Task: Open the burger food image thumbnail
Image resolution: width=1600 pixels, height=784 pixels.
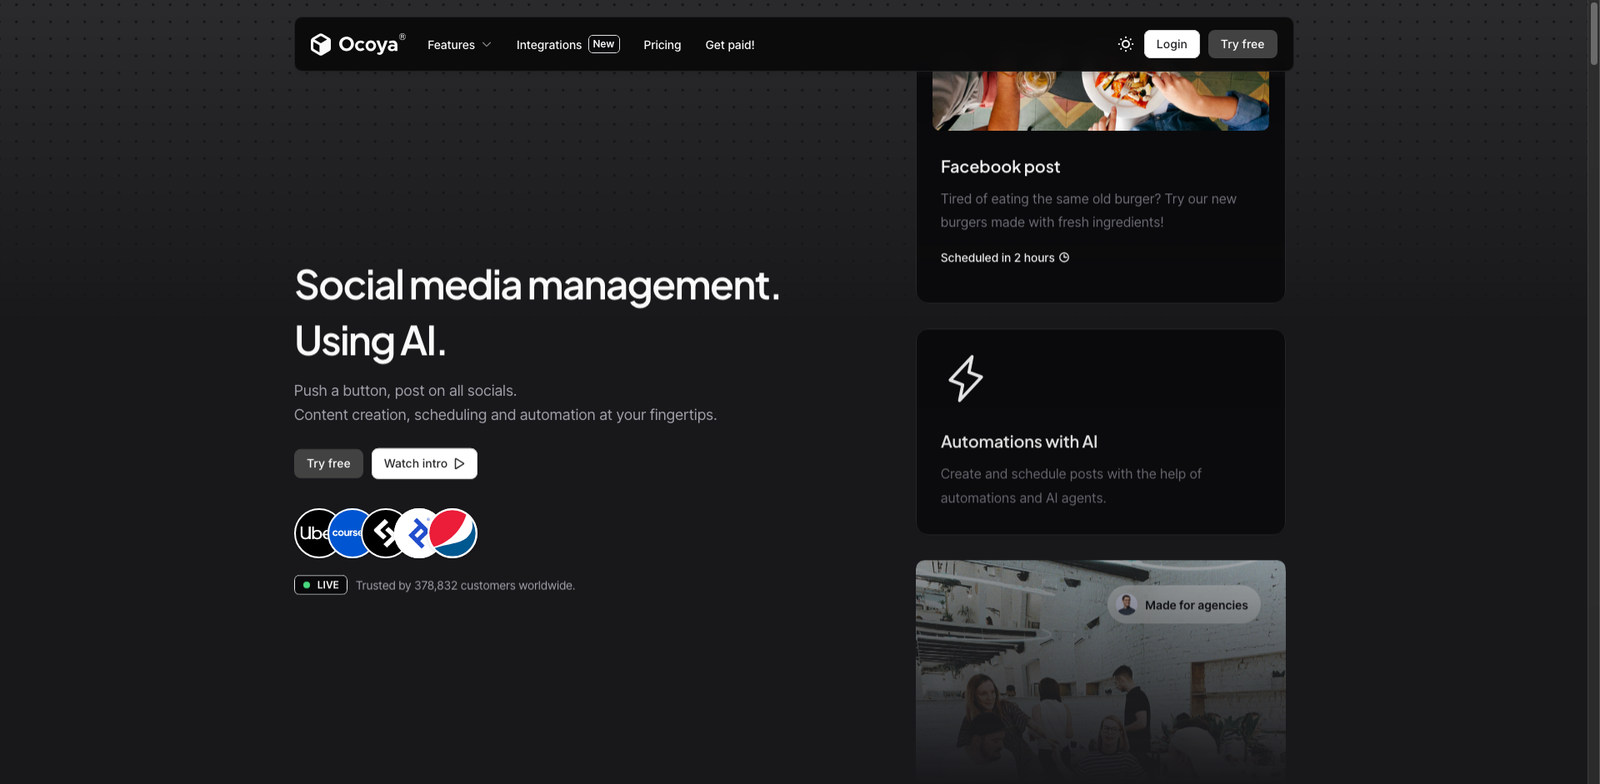Action: point(1101,100)
